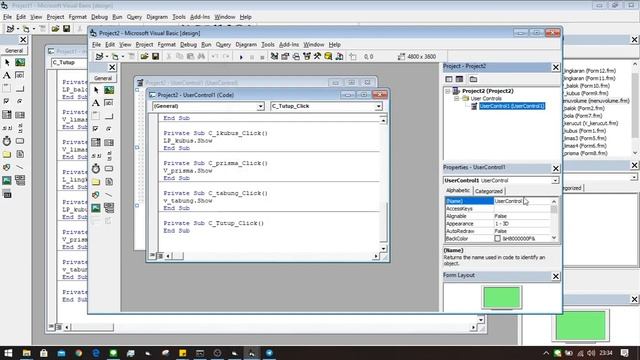Pick the TextBox control in Project2 toolbox
Image resolution: width=640 pixels, height=360 pixels.
109,103
